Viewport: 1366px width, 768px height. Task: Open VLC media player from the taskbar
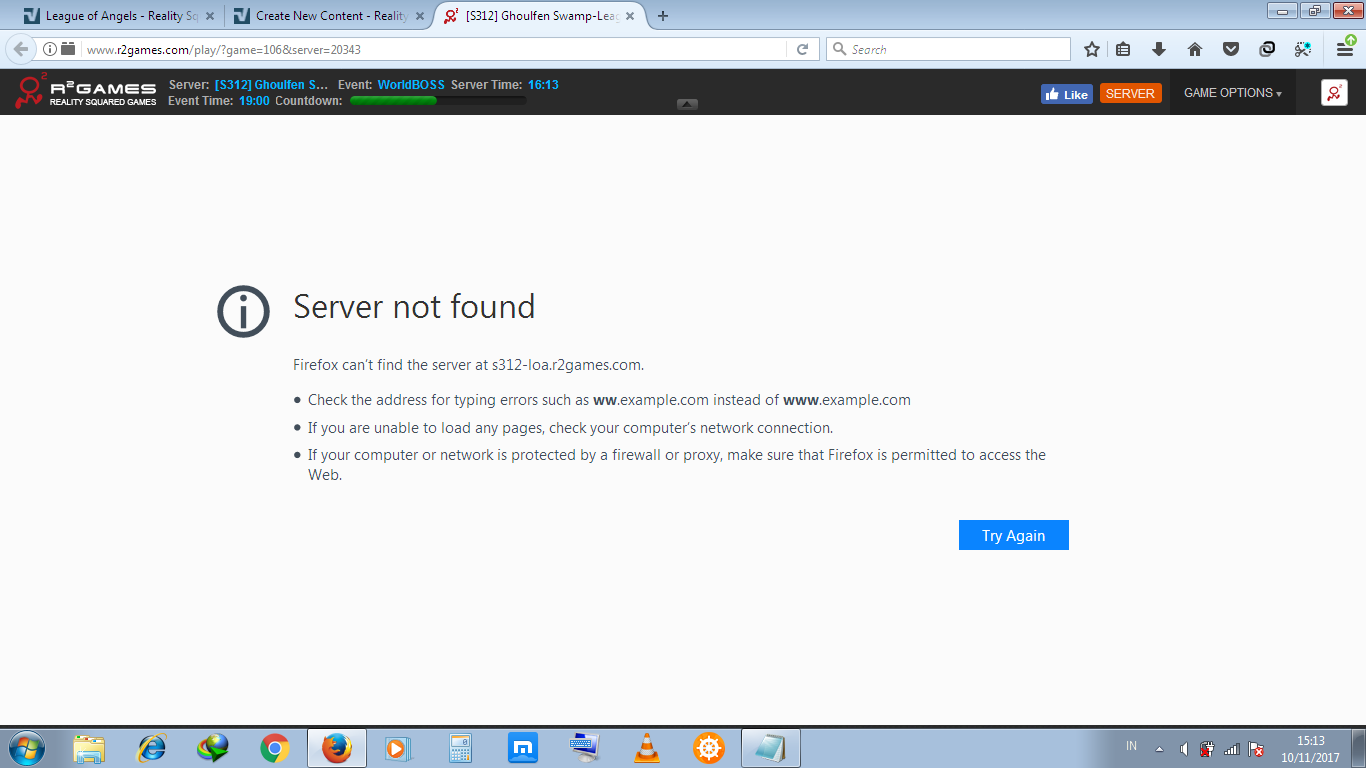click(x=647, y=748)
